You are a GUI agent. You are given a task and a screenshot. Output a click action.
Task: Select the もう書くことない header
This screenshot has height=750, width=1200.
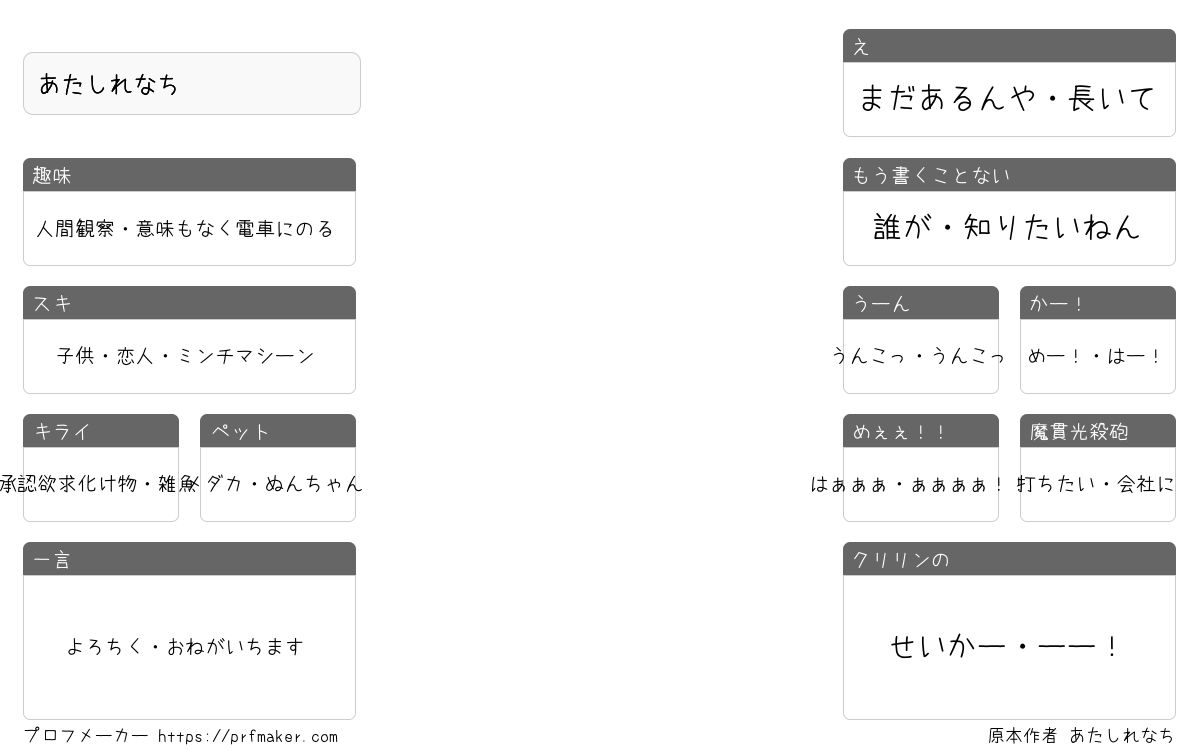click(x=1009, y=175)
